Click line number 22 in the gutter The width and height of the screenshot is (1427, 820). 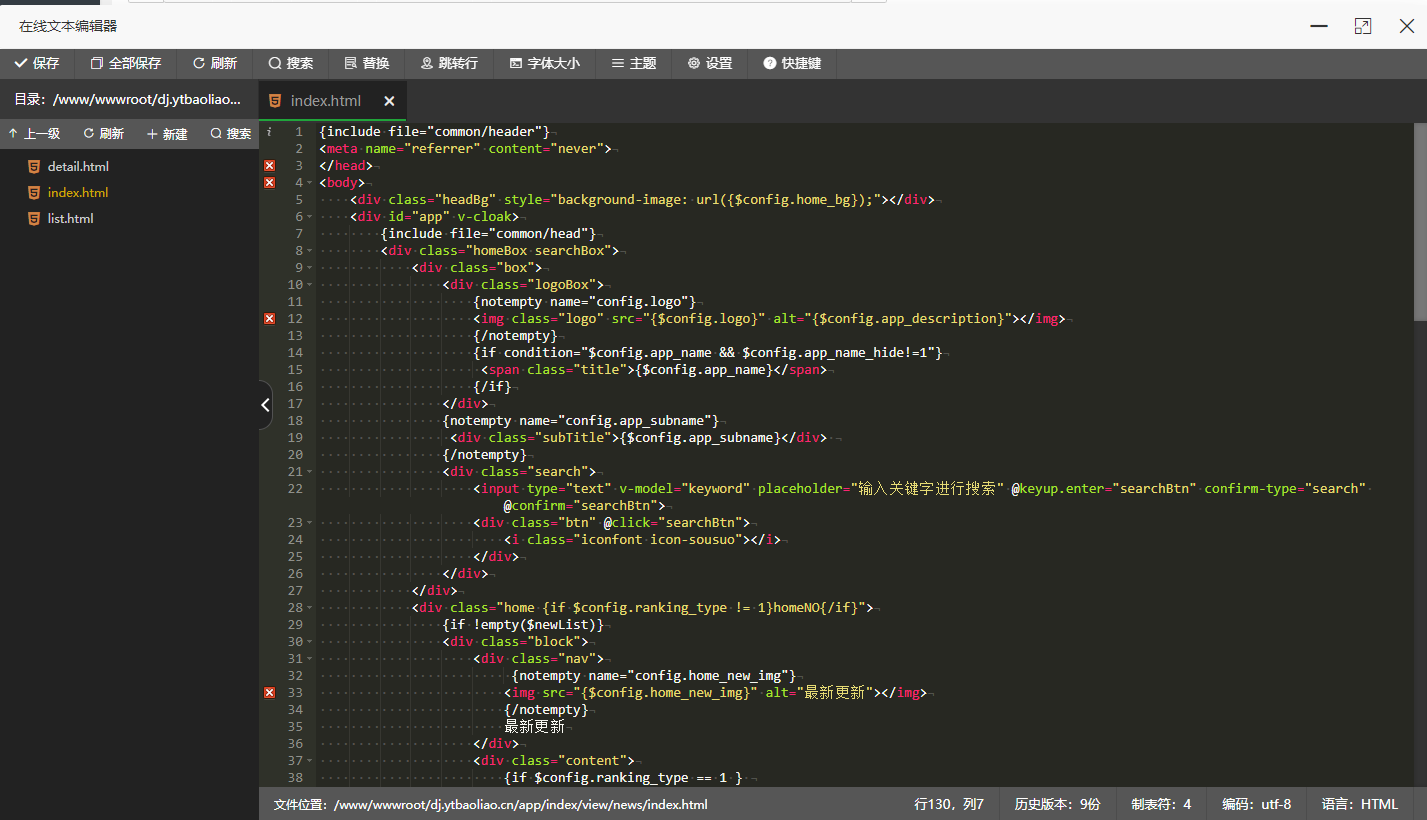295,489
